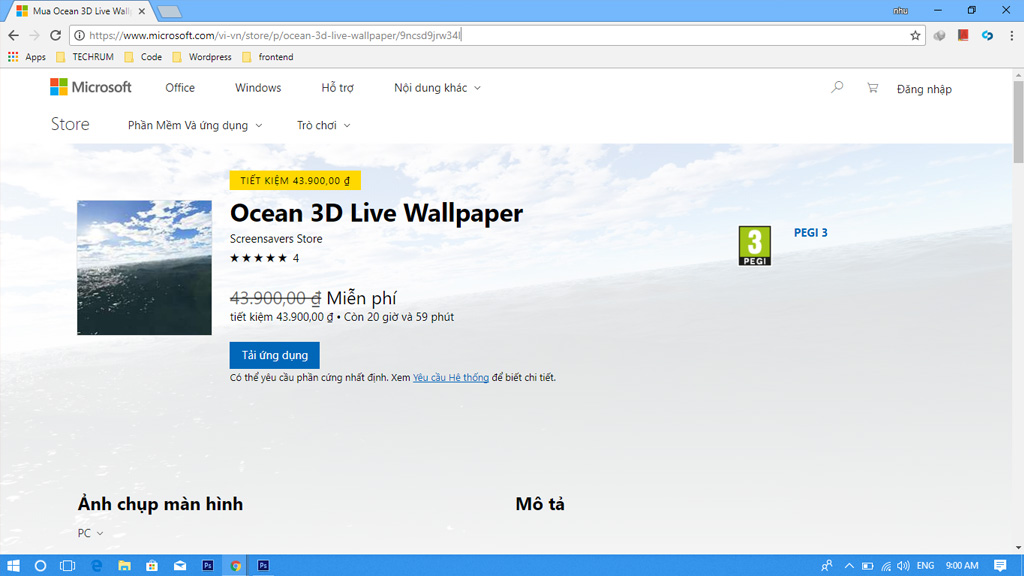The width and height of the screenshot is (1024, 576).
Task: Launch Microsoft Edge from taskbar
Action: click(x=96, y=566)
